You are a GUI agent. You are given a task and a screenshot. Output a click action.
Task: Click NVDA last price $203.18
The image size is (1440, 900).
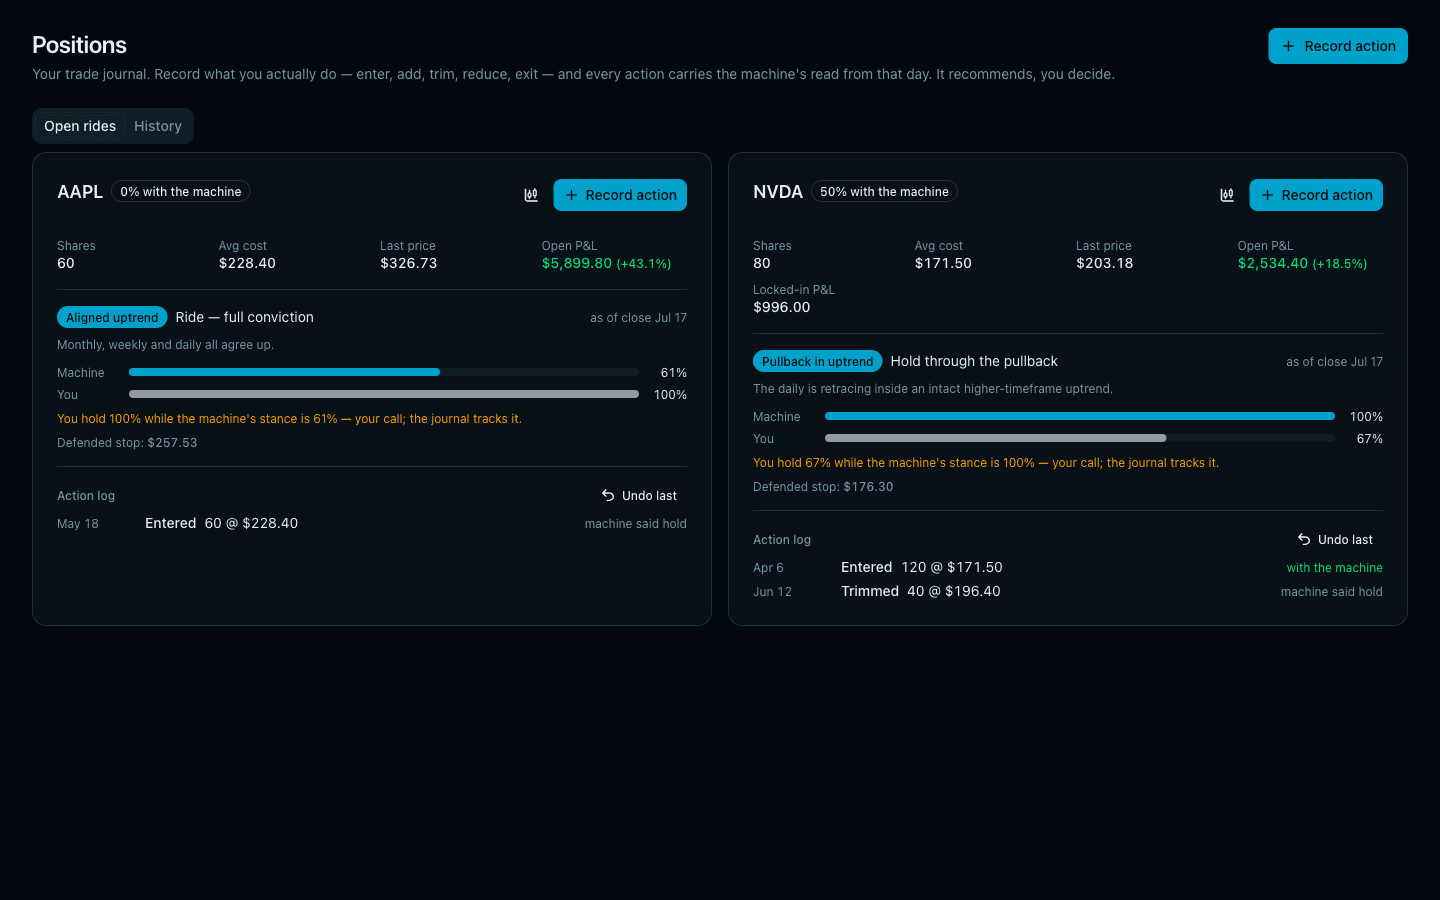[1104, 263]
